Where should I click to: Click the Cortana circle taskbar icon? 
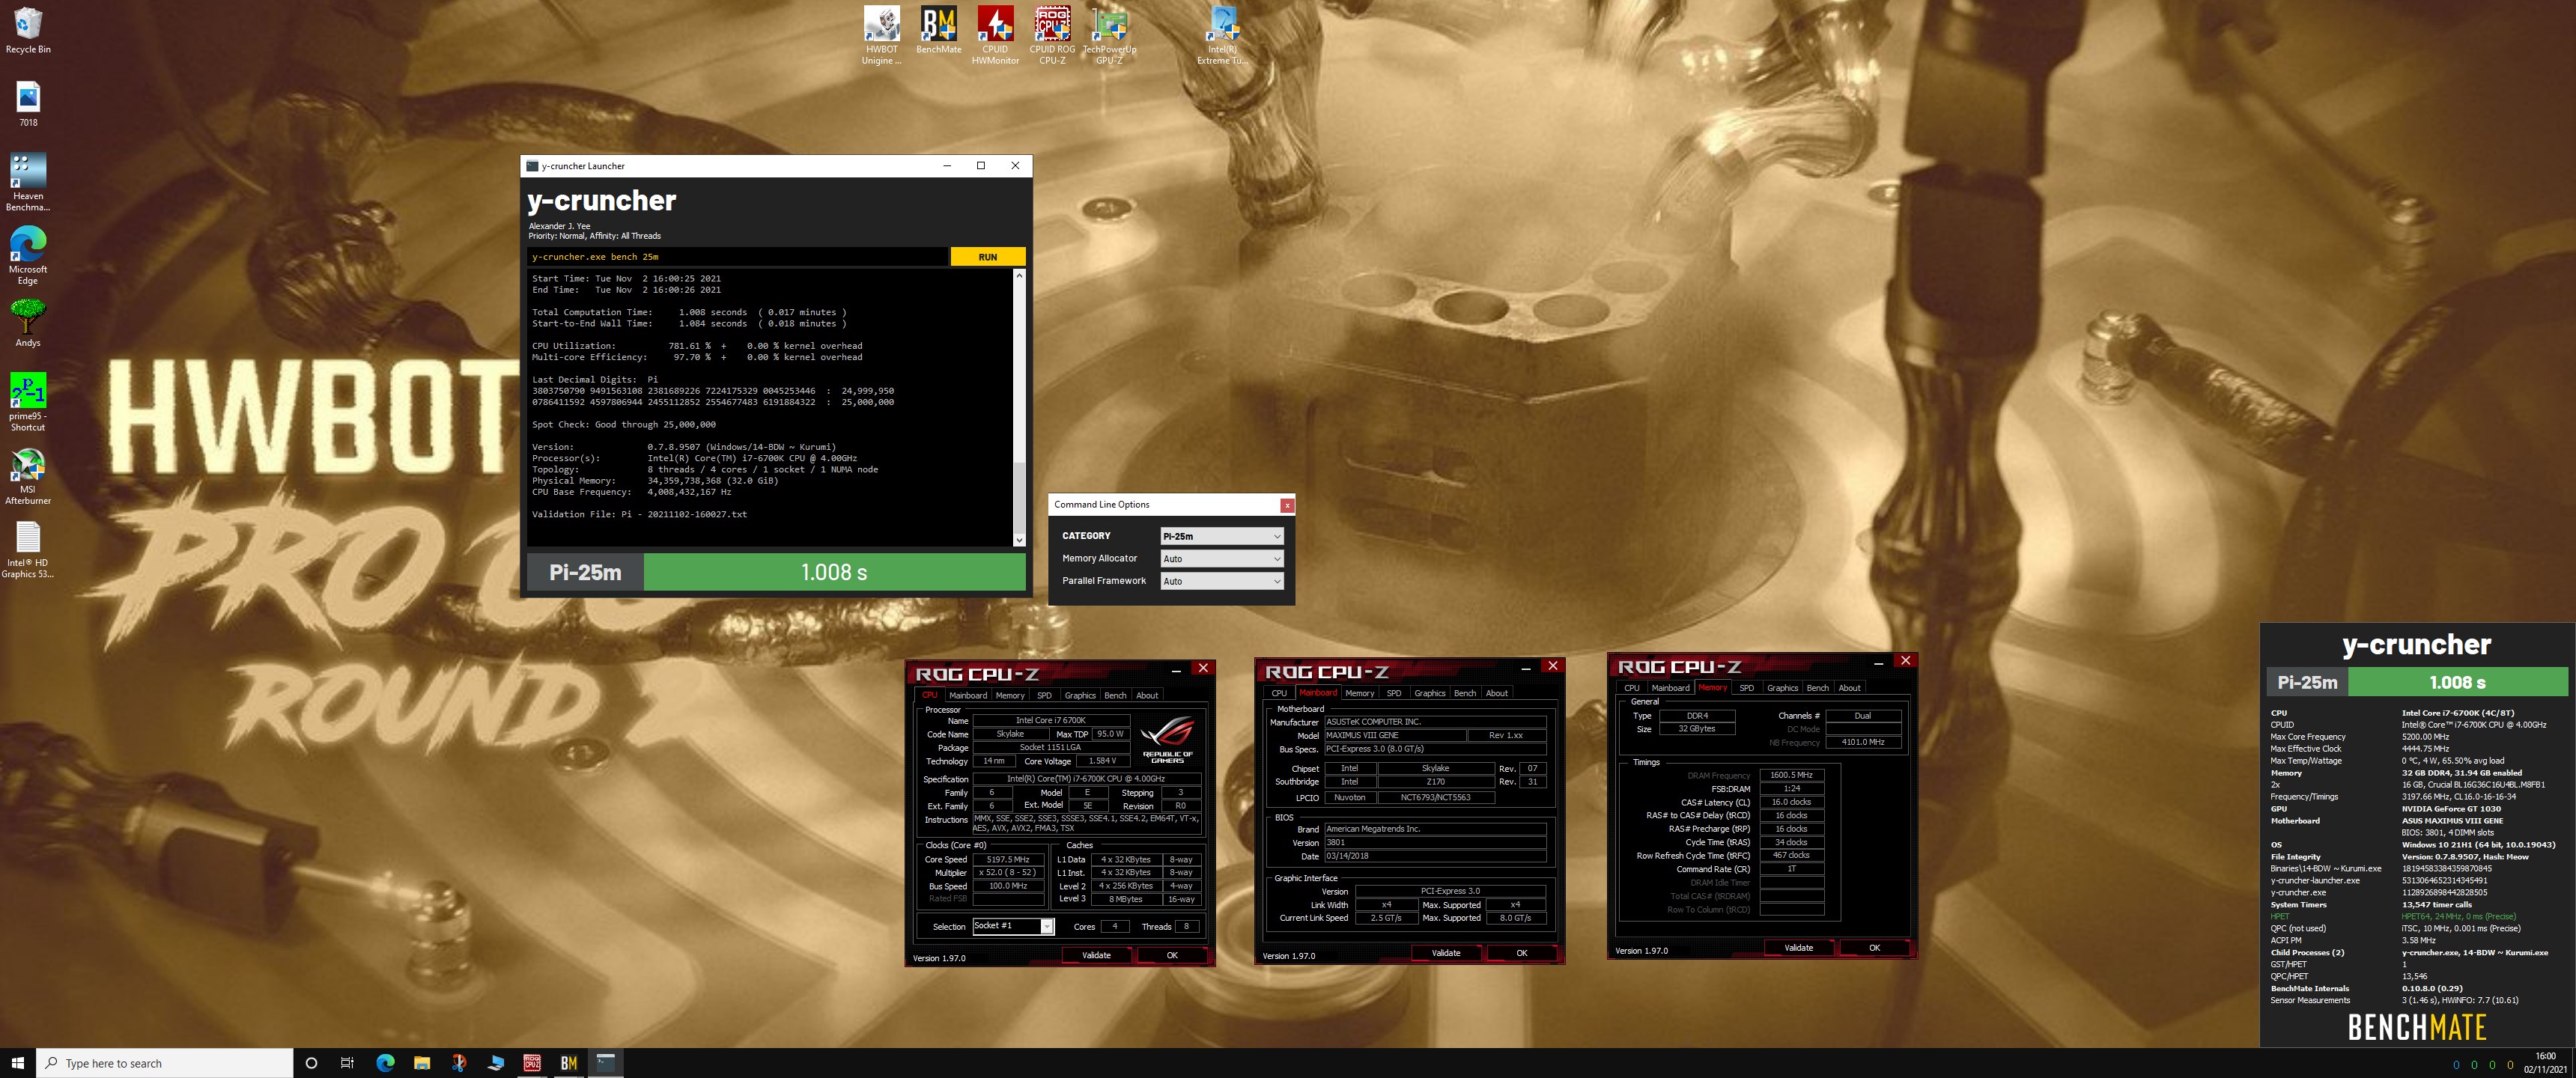point(311,1063)
